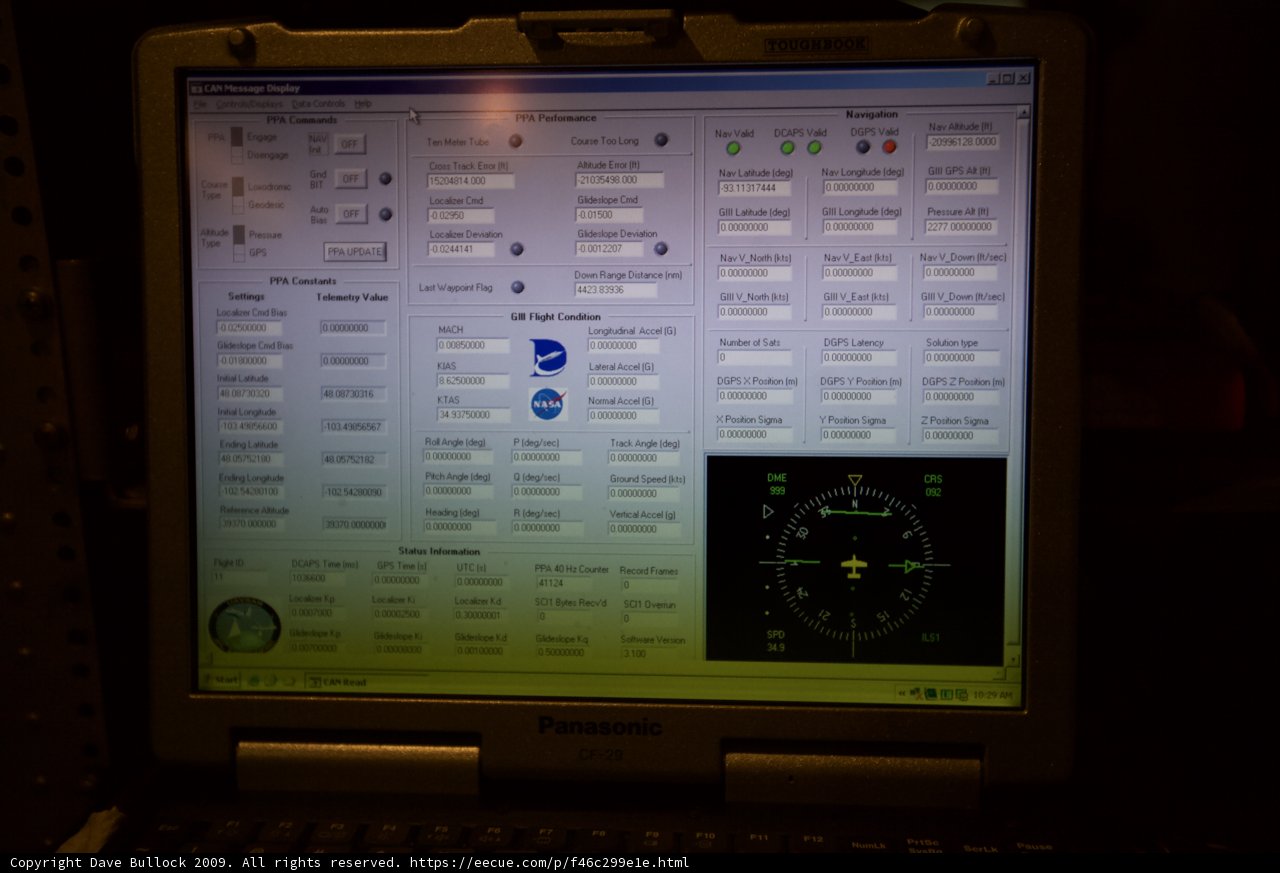Click the Altitude Error value field
This screenshot has width=1280, height=873.
pos(619,180)
